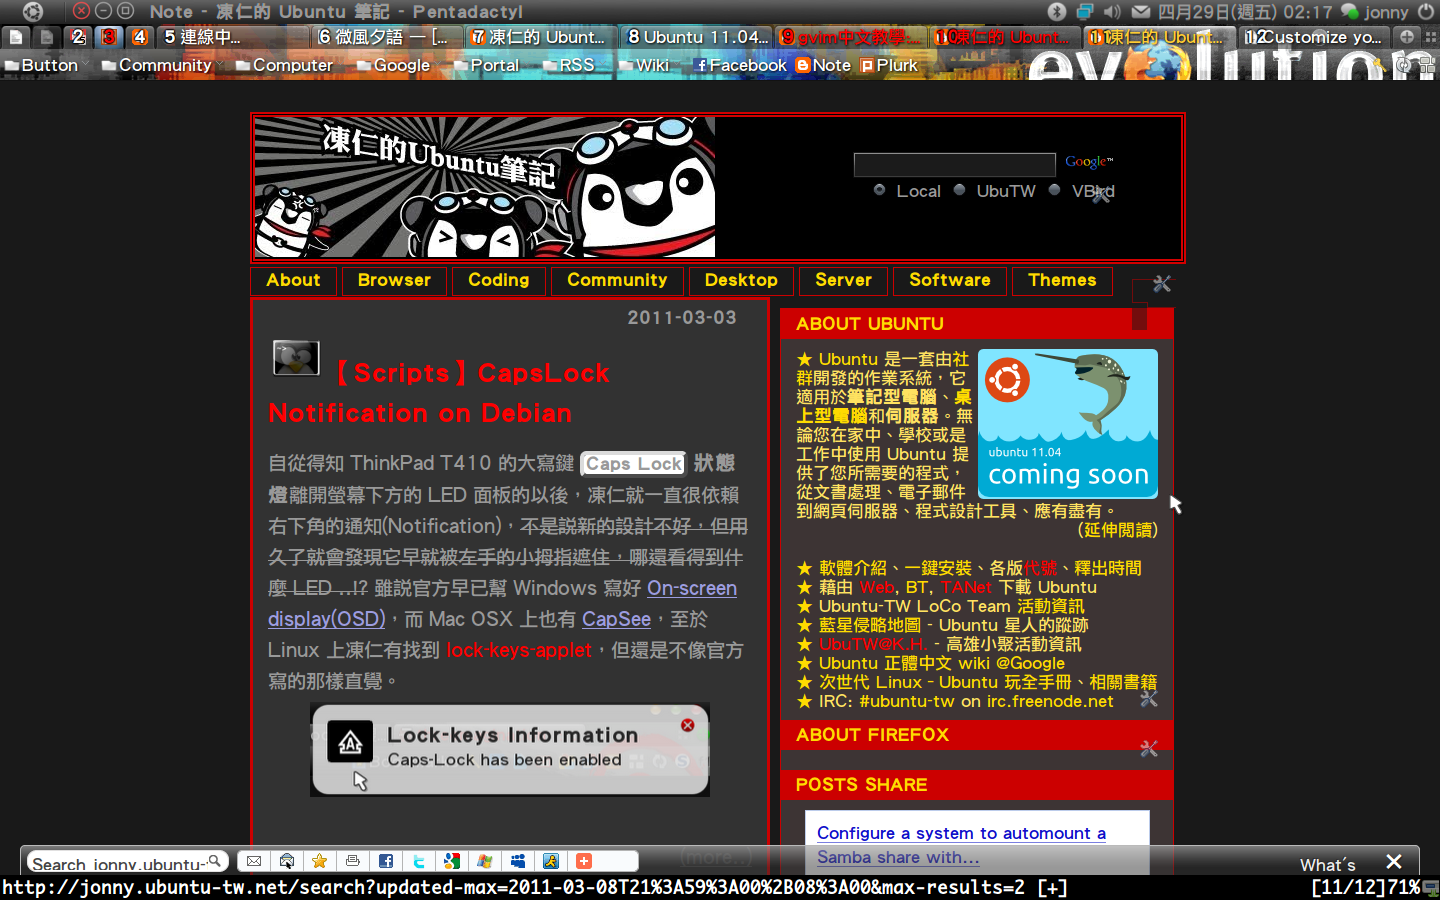Click the star favorites icon in share bar

coord(320,861)
